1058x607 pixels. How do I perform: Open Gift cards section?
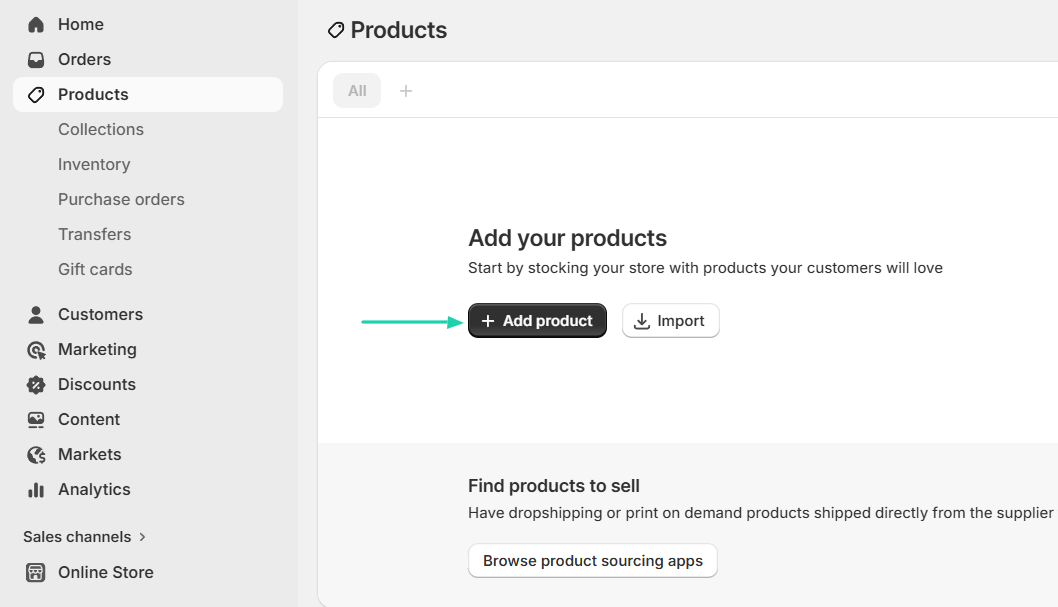click(95, 269)
